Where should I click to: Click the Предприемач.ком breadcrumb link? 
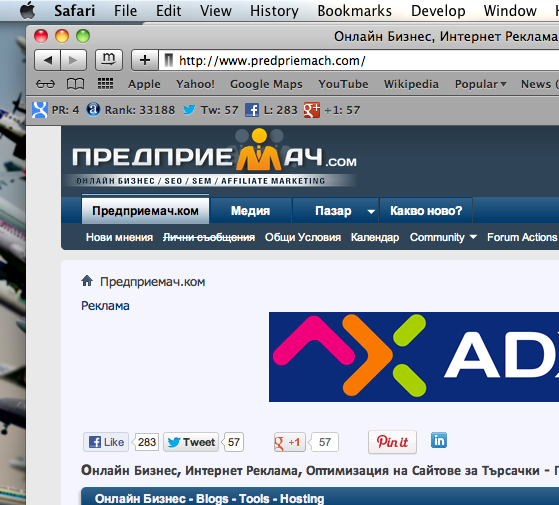click(153, 282)
